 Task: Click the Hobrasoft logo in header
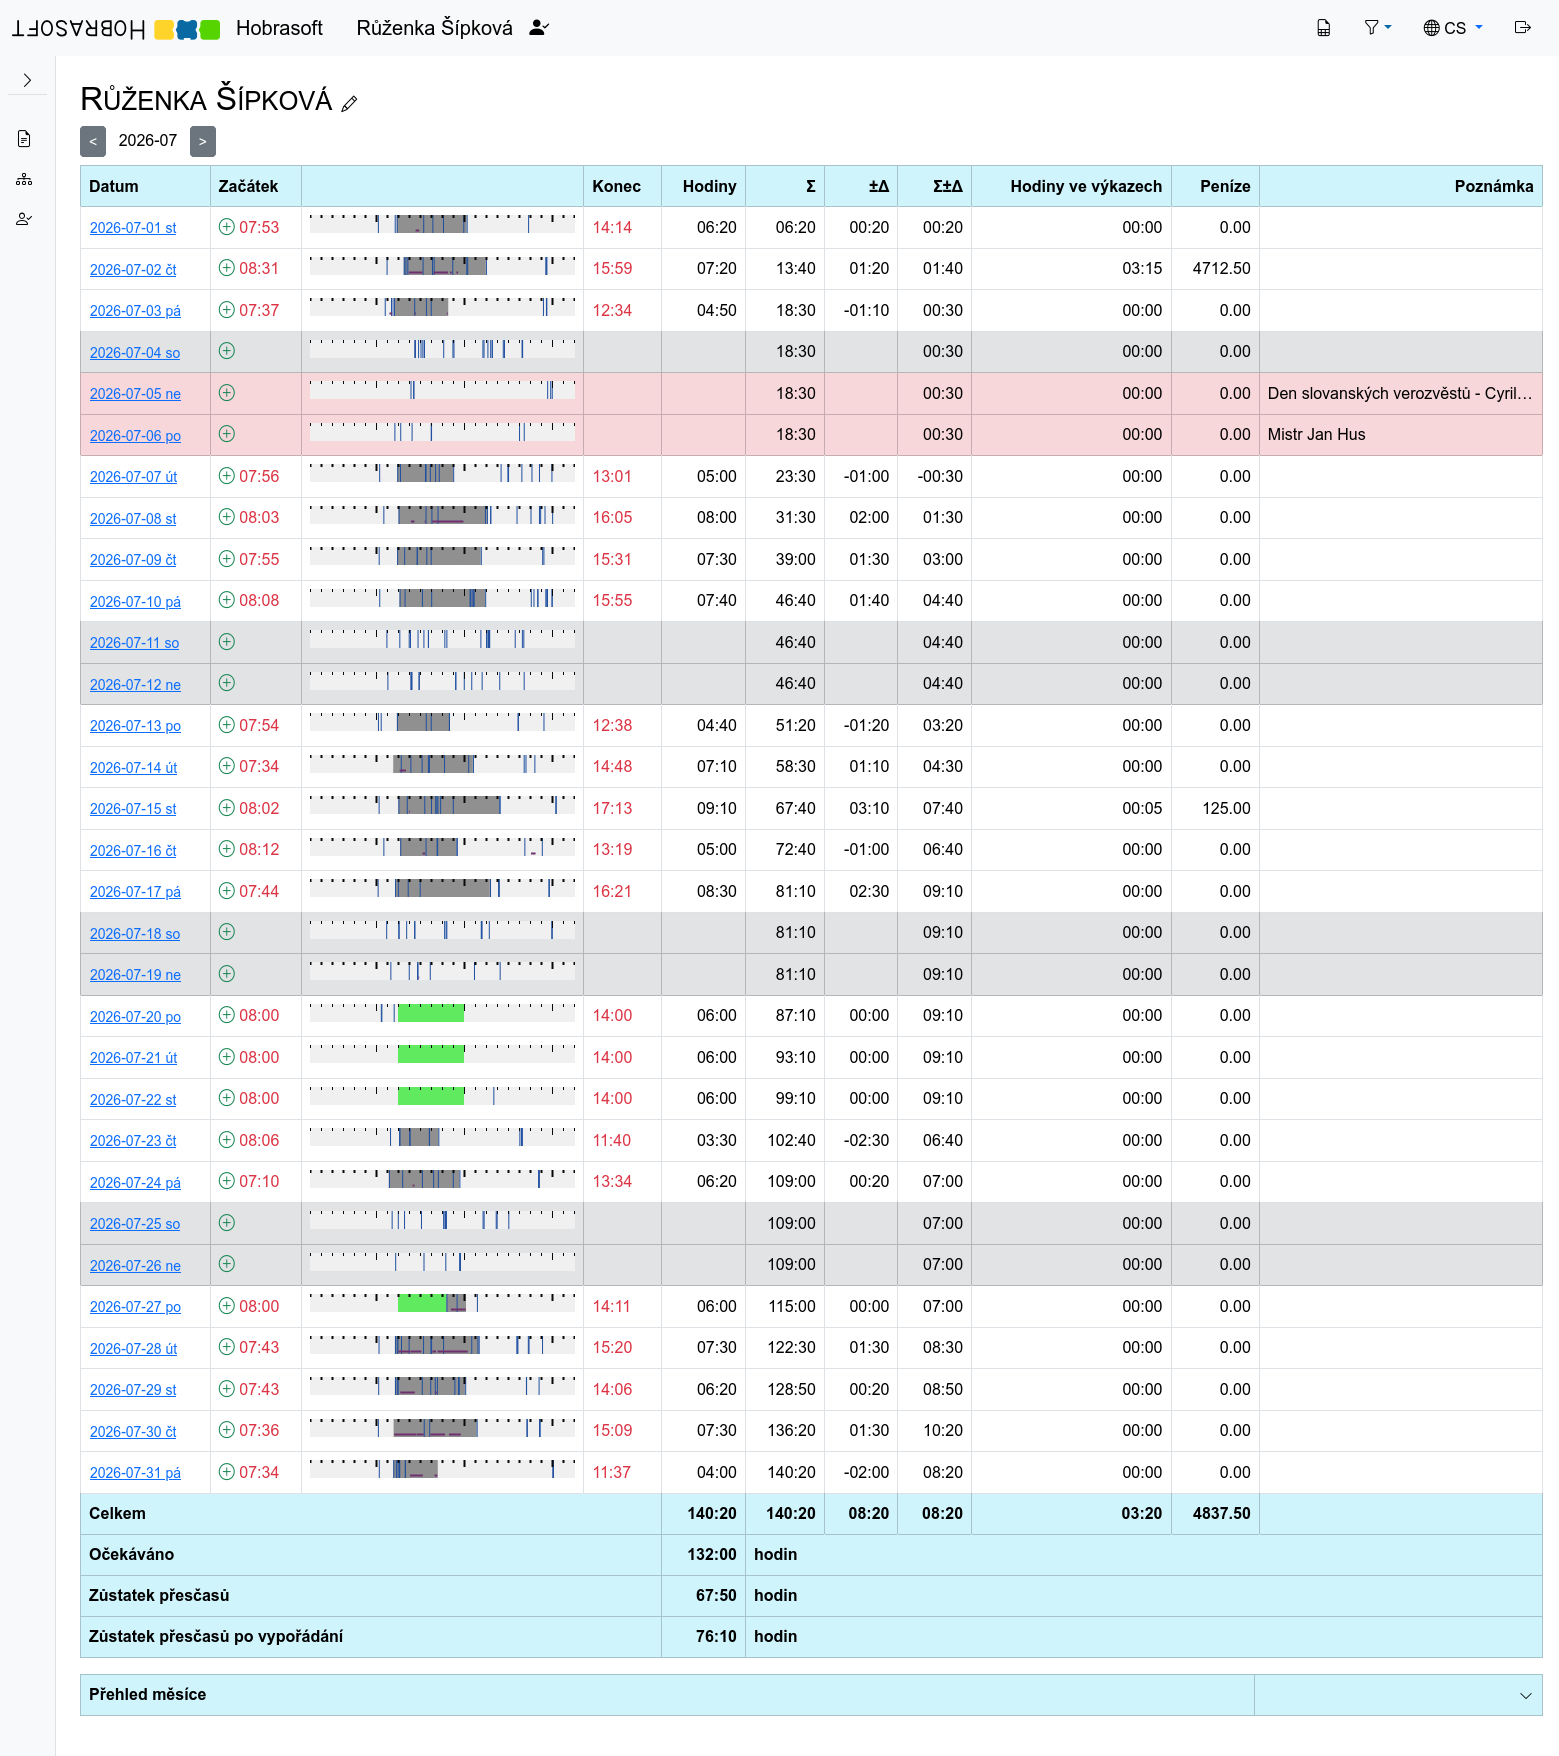coord(116,29)
